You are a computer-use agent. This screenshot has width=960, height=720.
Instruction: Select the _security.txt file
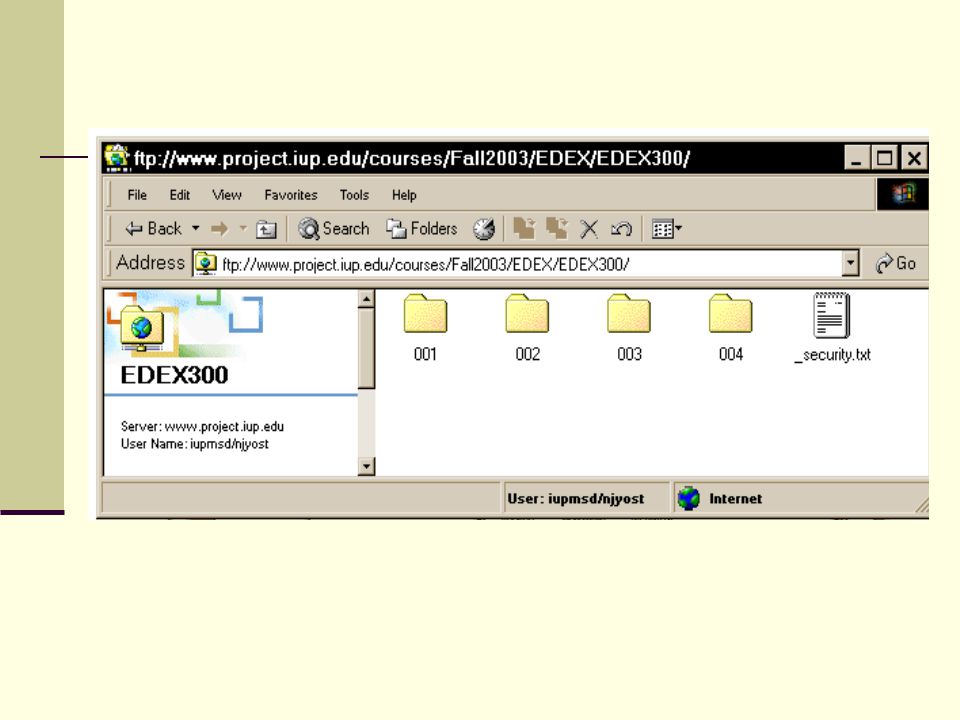click(x=833, y=328)
